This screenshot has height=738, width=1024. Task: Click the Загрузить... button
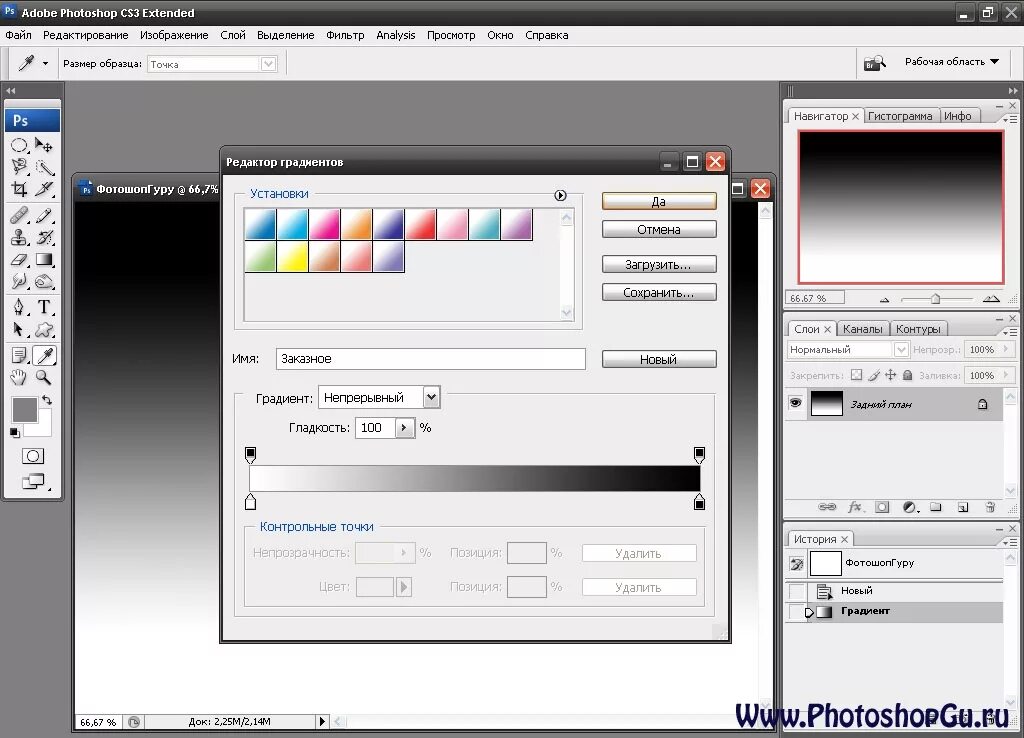tap(659, 265)
